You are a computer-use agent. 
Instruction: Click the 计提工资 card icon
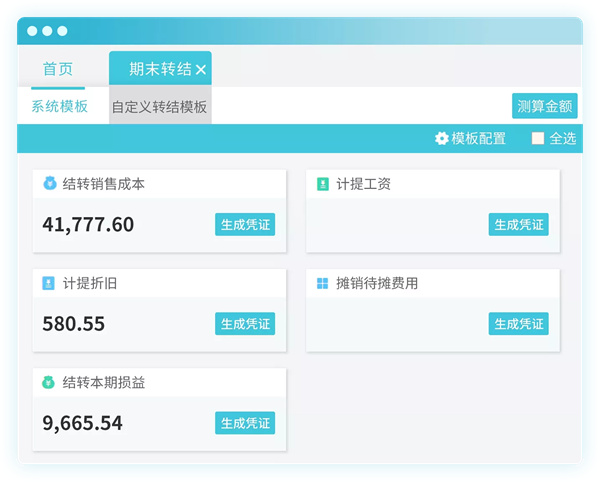point(323,184)
